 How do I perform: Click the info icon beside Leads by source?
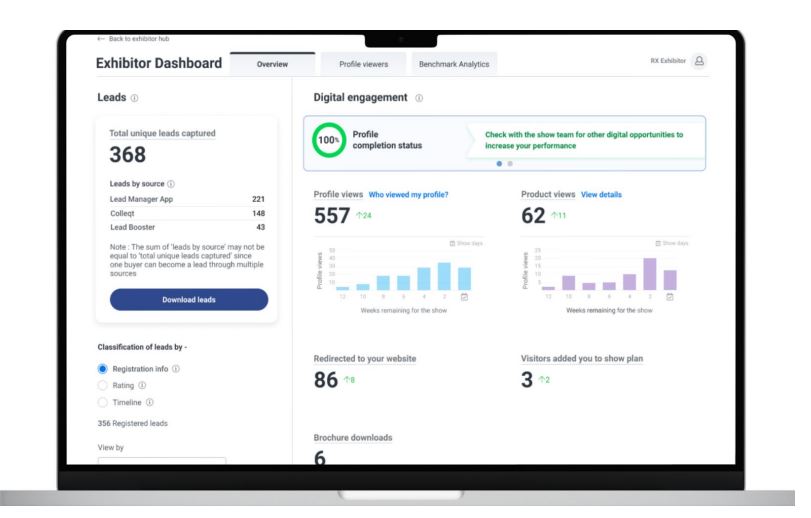coord(171,184)
